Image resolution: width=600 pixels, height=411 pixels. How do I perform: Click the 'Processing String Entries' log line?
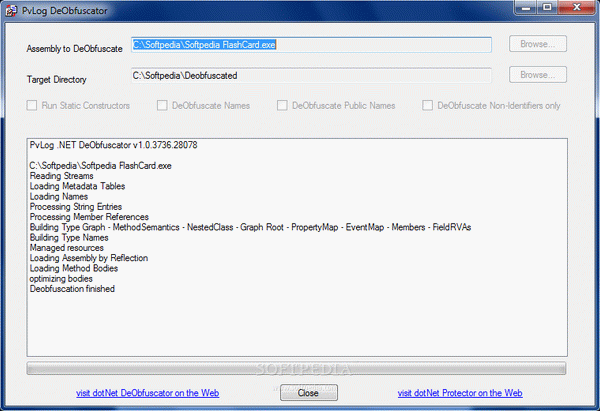click(x=76, y=207)
